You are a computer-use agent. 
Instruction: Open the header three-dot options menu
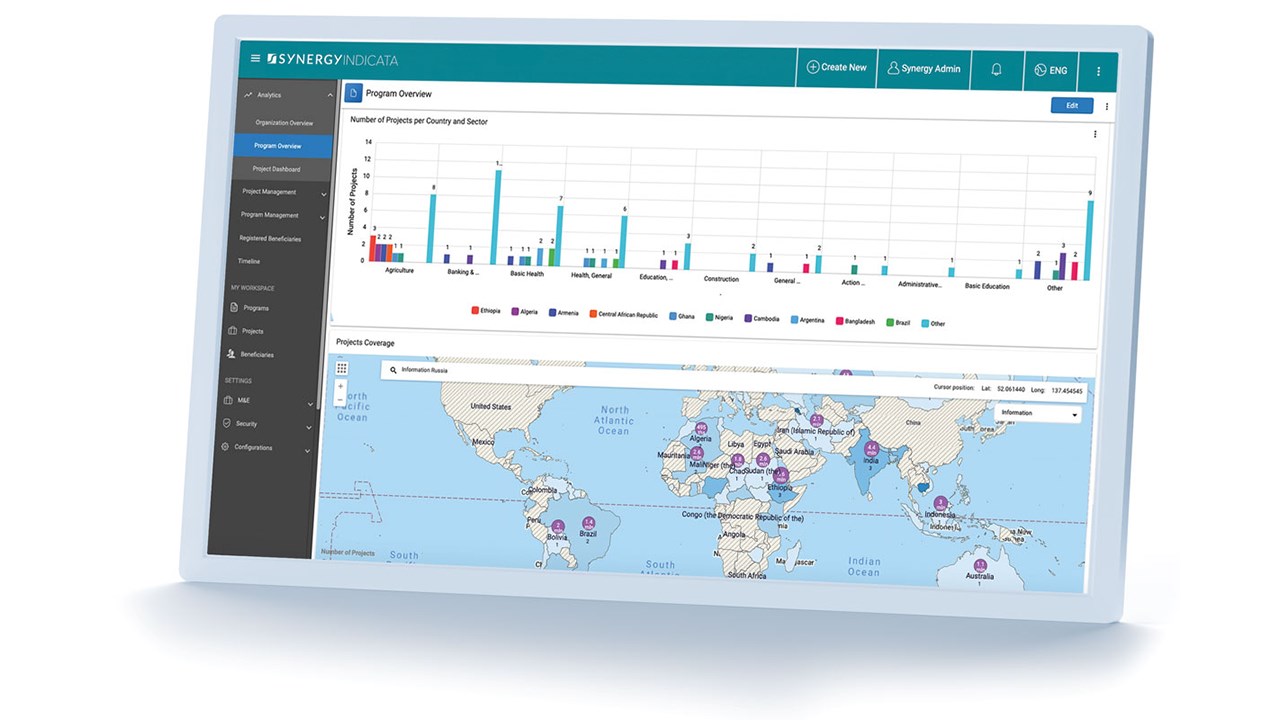click(x=1098, y=72)
